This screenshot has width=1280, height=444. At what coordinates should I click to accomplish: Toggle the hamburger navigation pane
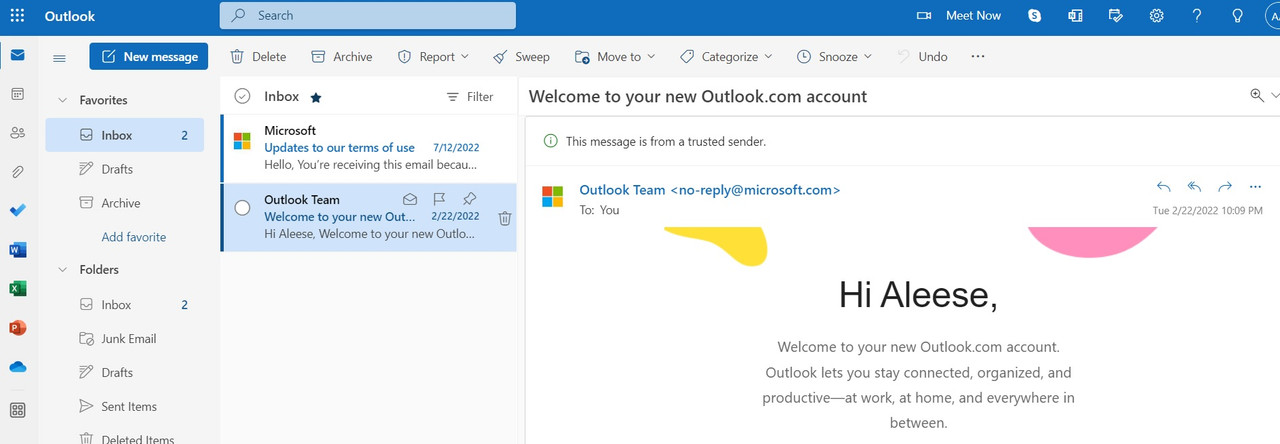click(59, 58)
